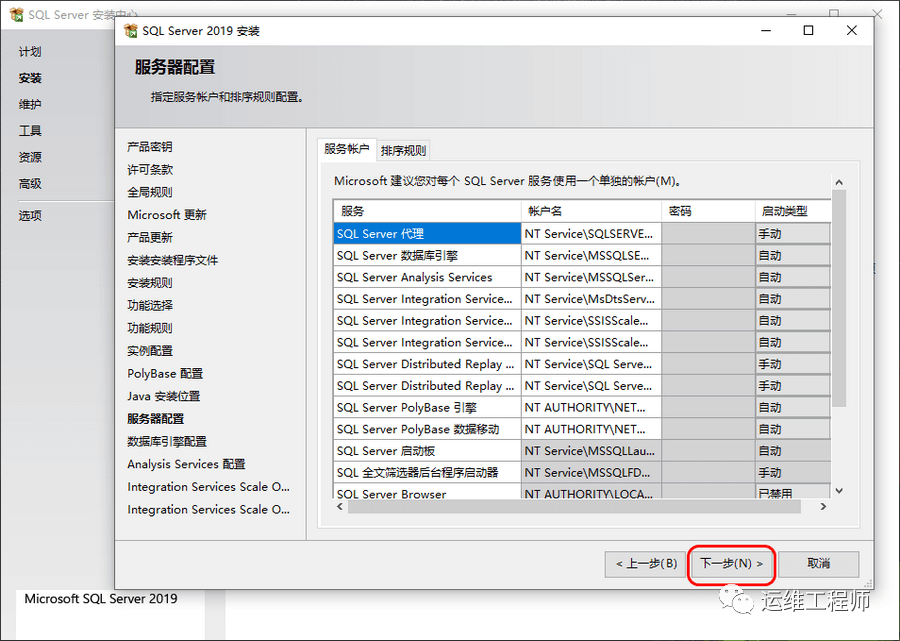
Task: Go back with 上一步(B) button
Action: [646, 564]
